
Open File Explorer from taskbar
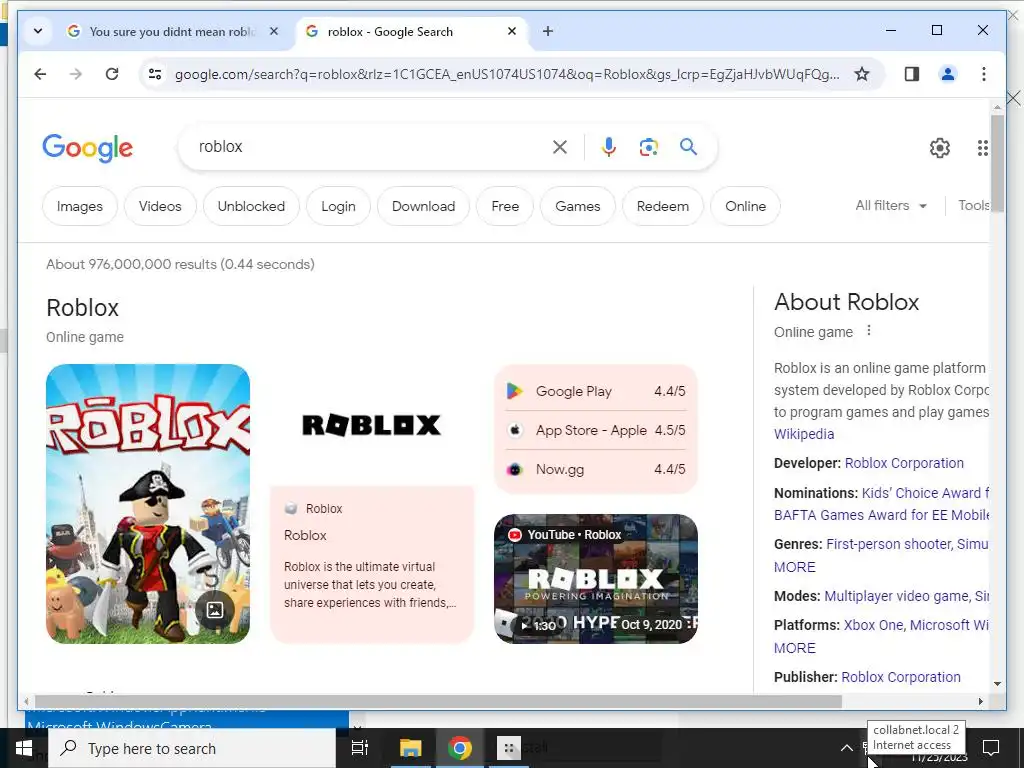coord(411,748)
